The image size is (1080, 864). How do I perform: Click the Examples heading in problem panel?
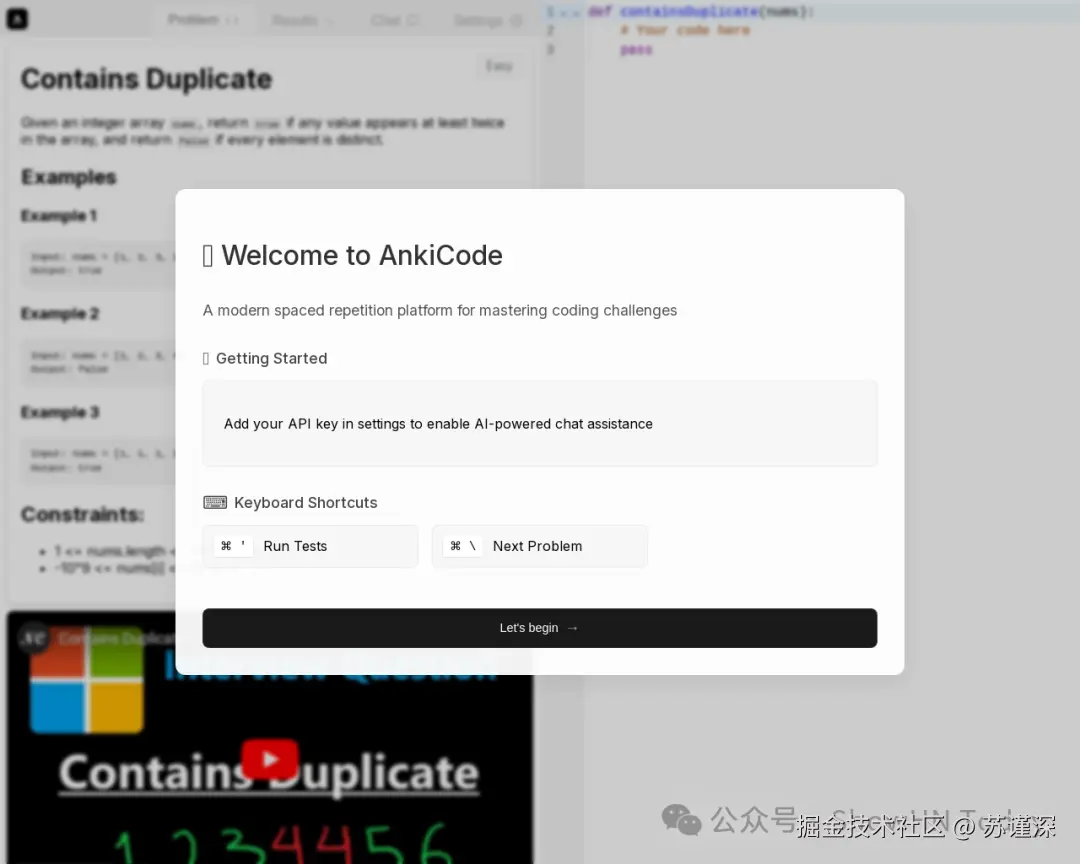pyautogui.click(x=69, y=177)
